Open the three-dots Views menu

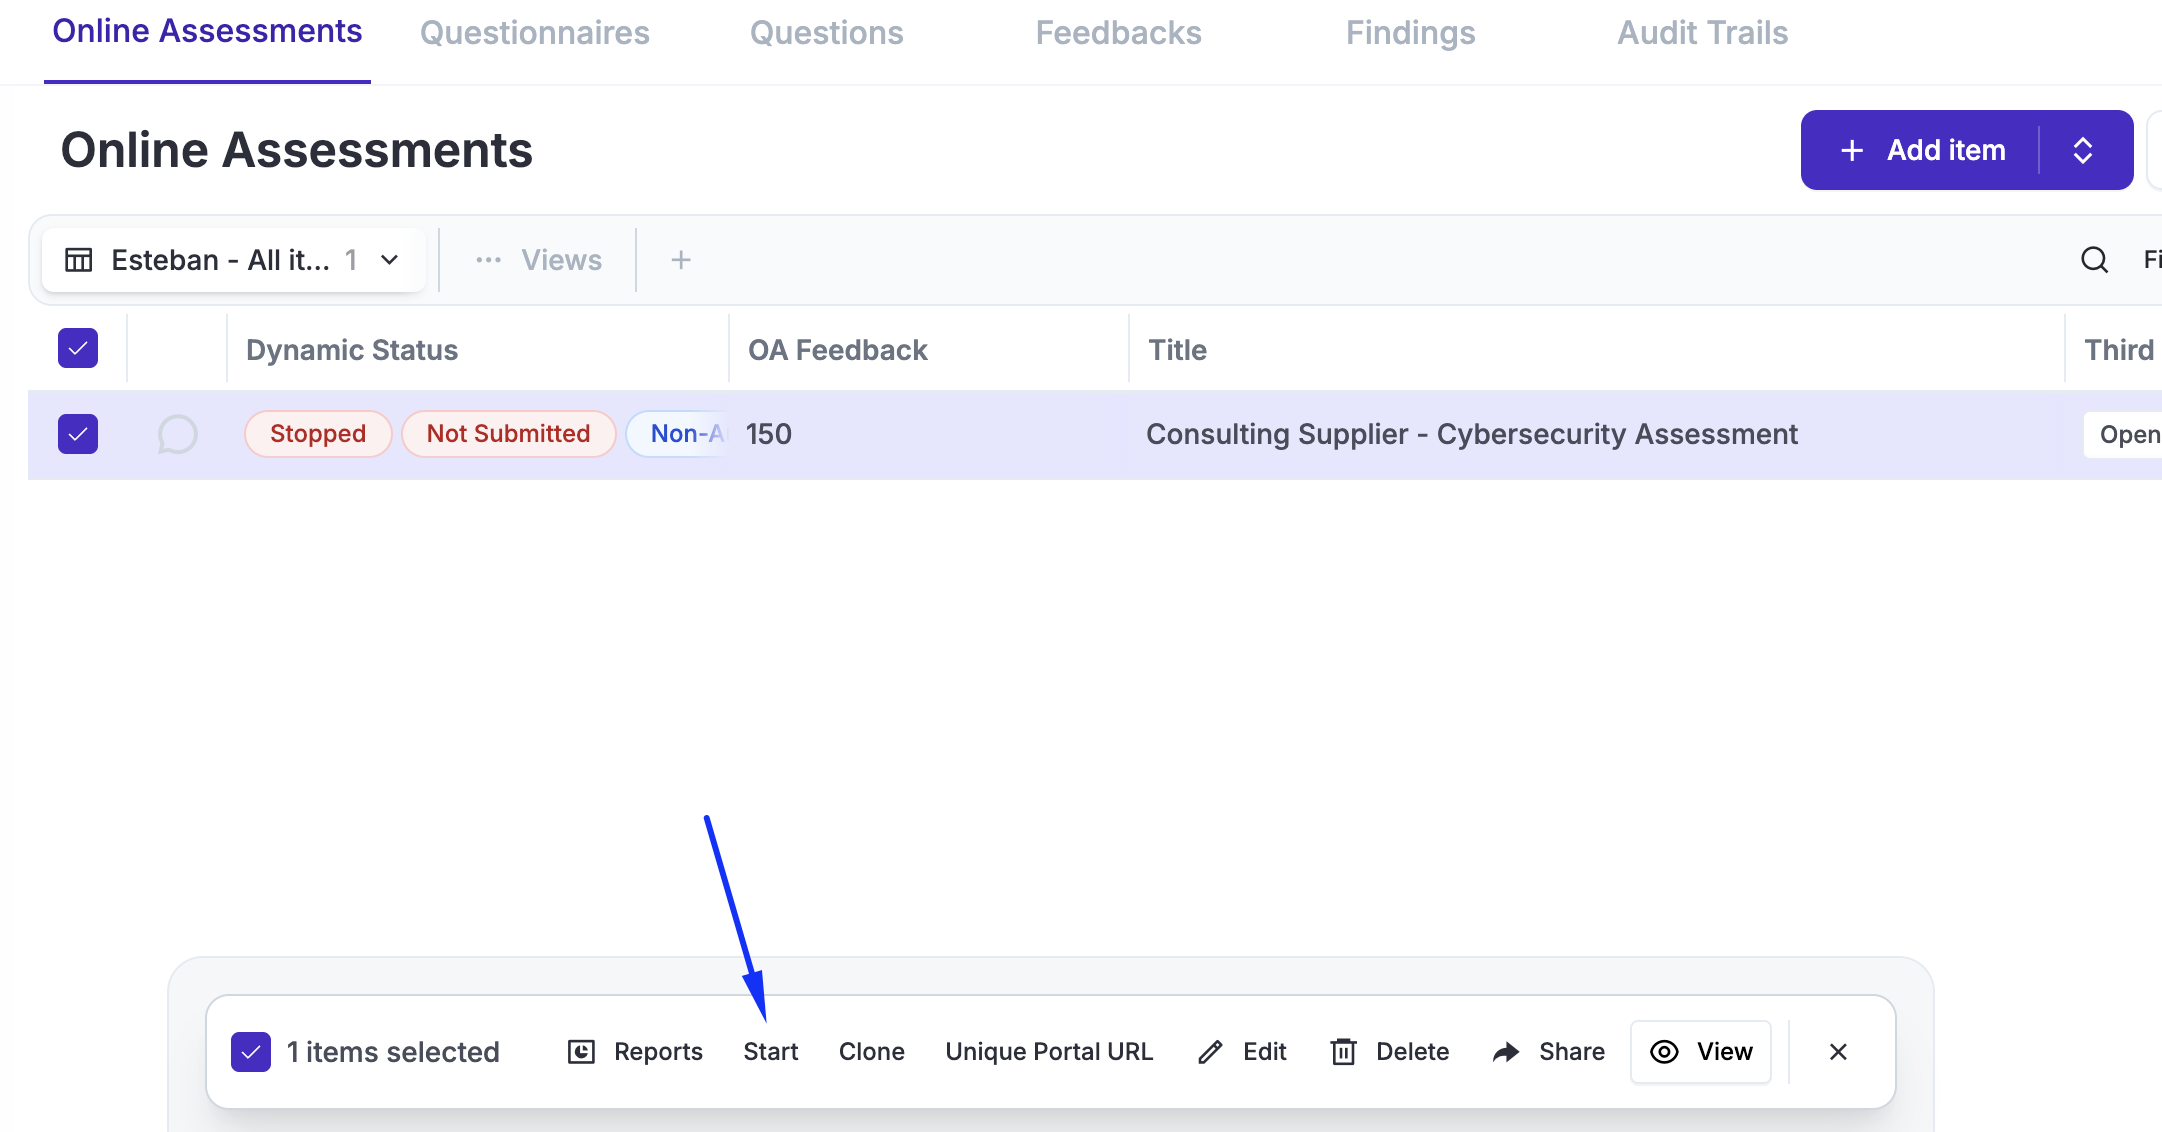[488, 260]
